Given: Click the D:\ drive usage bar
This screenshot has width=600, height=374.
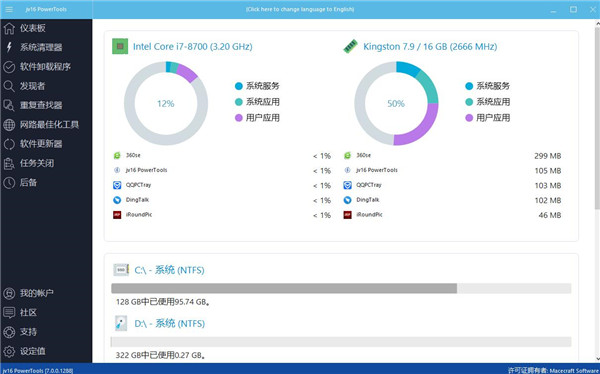Looking at the screenshot, I should pyautogui.click(x=341, y=342).
